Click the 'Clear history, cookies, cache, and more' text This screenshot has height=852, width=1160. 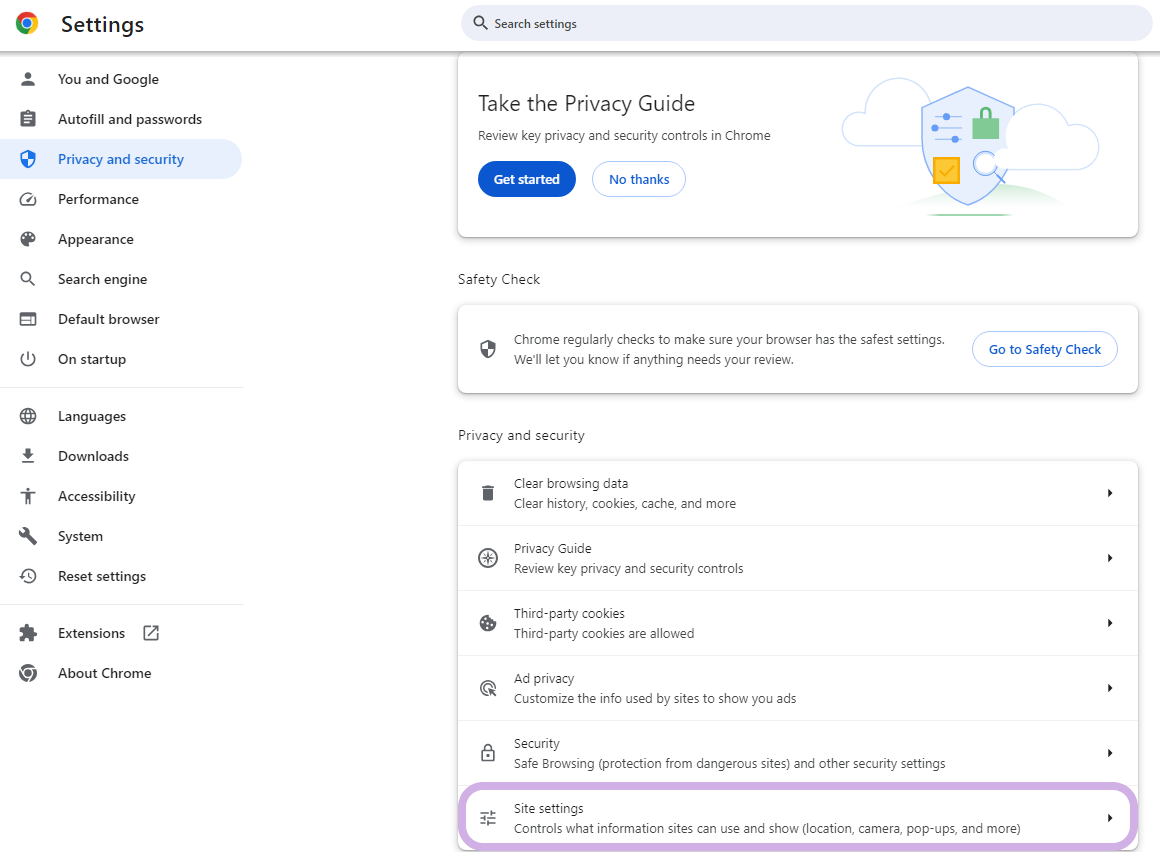tap(625, 504)
